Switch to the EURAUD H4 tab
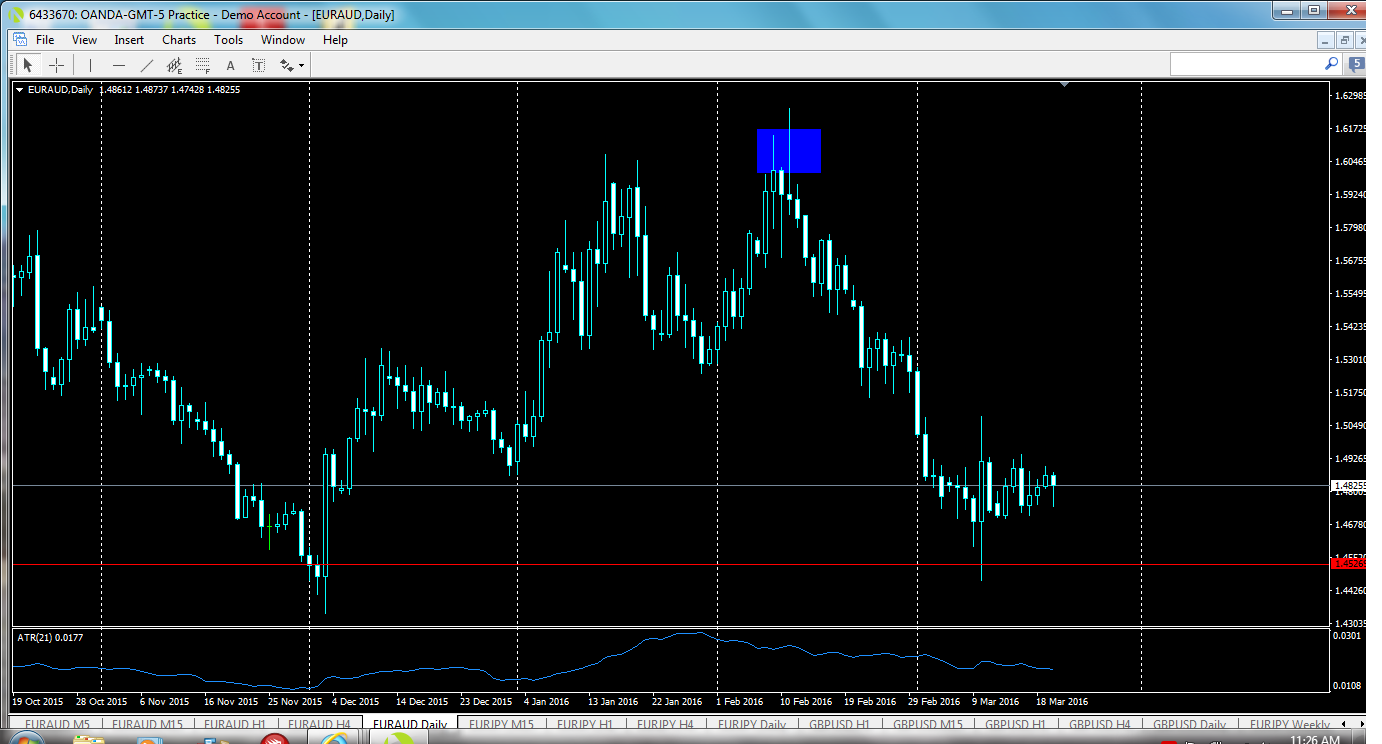Image resolution: width=1382 pixels, height=744 pixels. pos(319,724)
